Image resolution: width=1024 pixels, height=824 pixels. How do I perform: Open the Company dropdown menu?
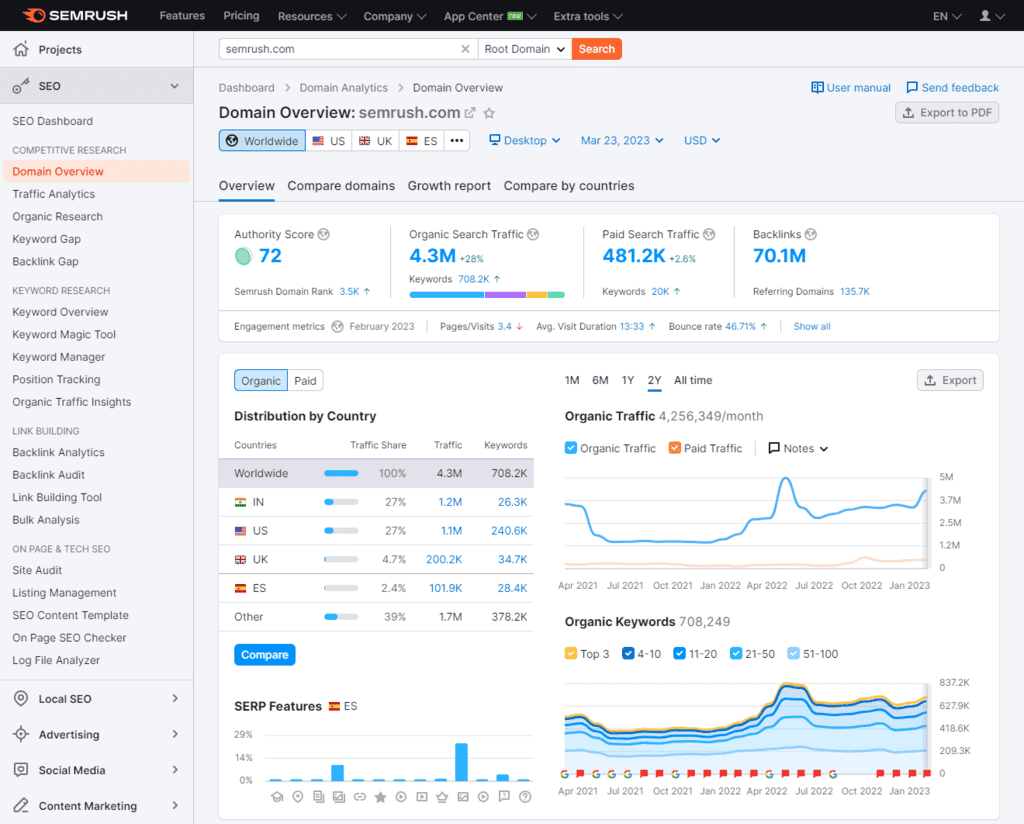pyautogui.click(x=394, y=16)
